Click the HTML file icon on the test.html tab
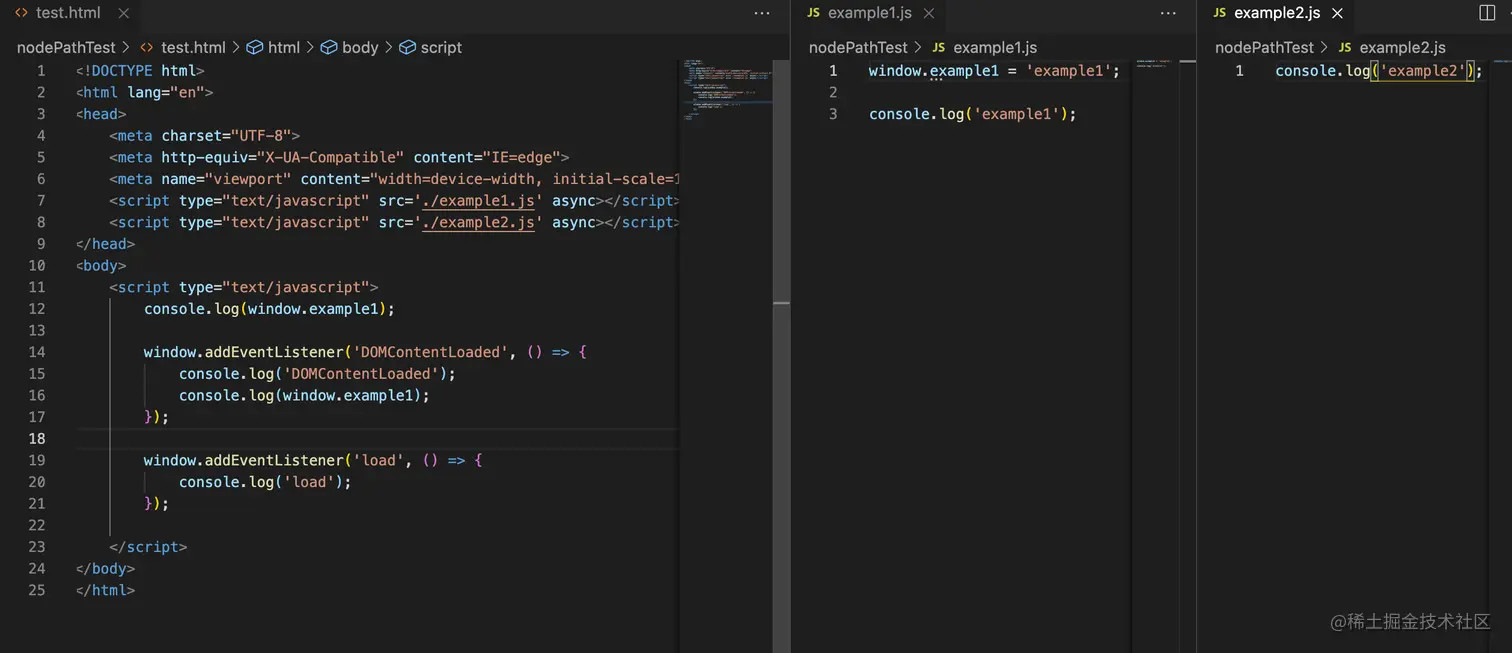1512x653 pixels. pos(21,13)
